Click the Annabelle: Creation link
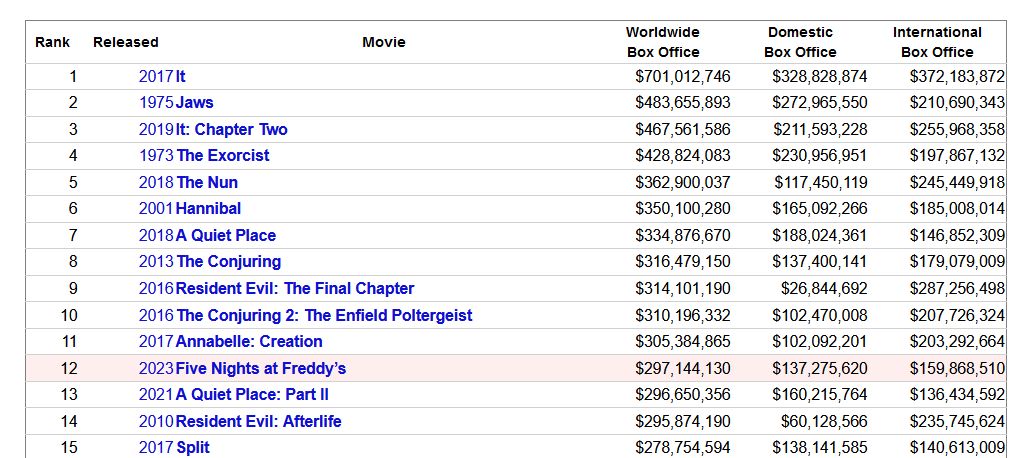Image resolution: width=1025 pixels, height=458 pixels. (249, 341)
